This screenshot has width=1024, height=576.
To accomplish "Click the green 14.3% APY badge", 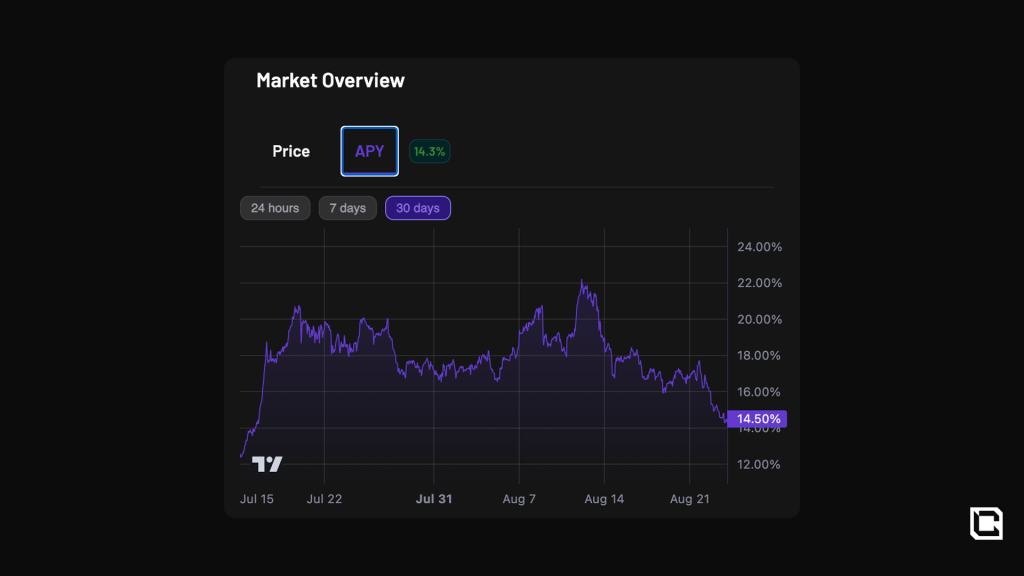I will 430,151.
